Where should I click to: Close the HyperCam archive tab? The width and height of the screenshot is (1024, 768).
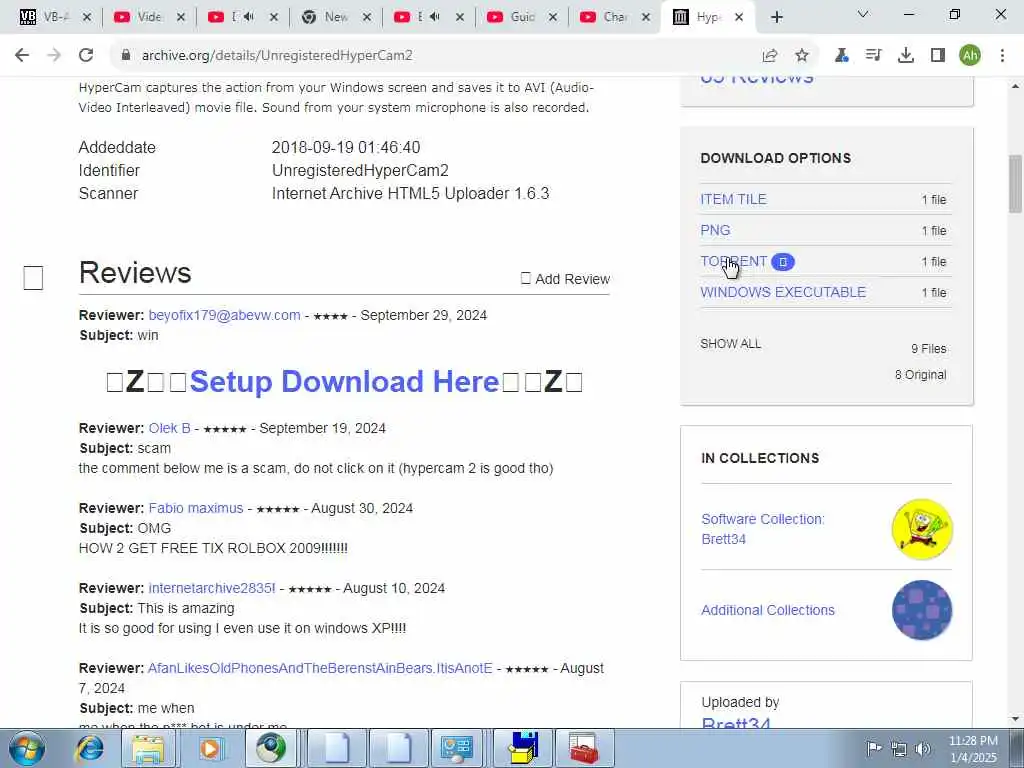[739, 18]
